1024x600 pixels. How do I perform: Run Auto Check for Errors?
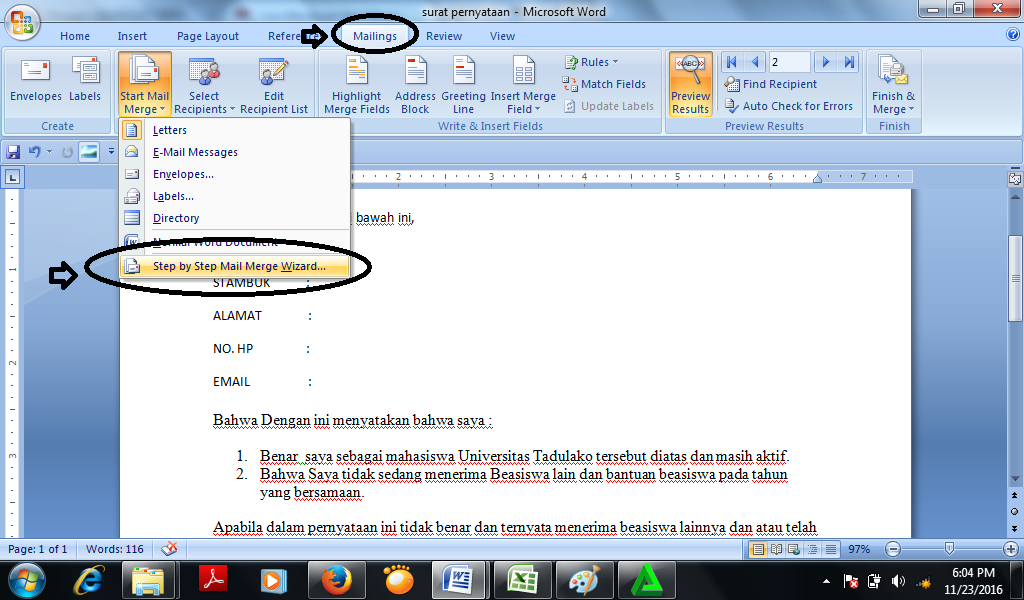coord(789,106)
